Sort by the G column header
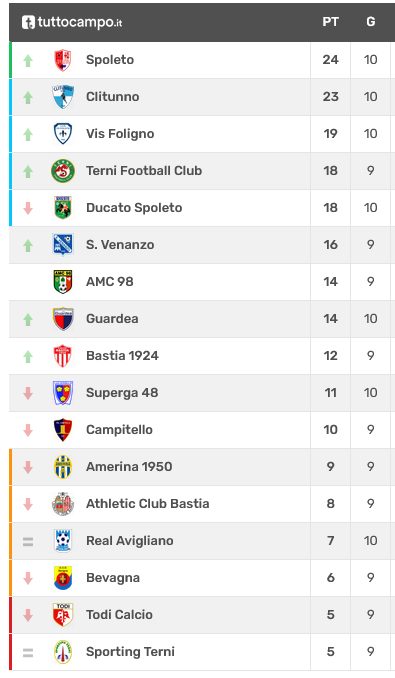Viewport: 395px width, 678px height. click(x=370, y=22)
